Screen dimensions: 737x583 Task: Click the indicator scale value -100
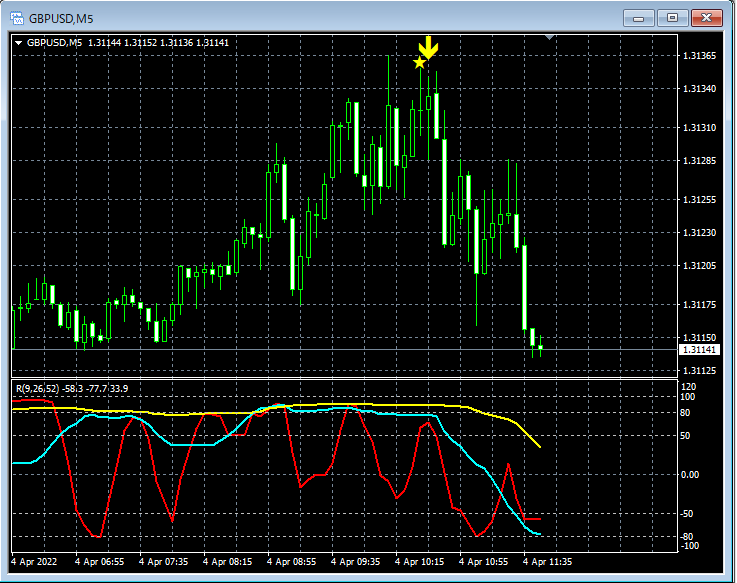pos(690,546)
